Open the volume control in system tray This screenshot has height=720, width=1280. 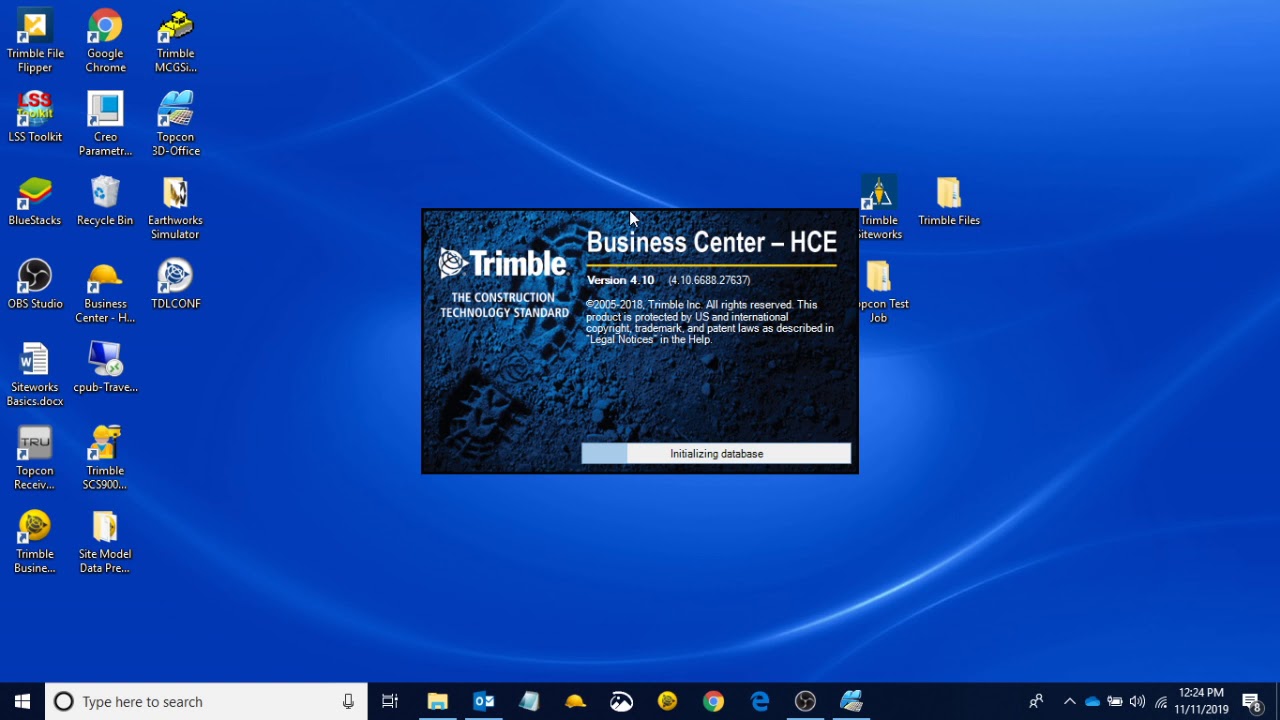point(1137,701)
